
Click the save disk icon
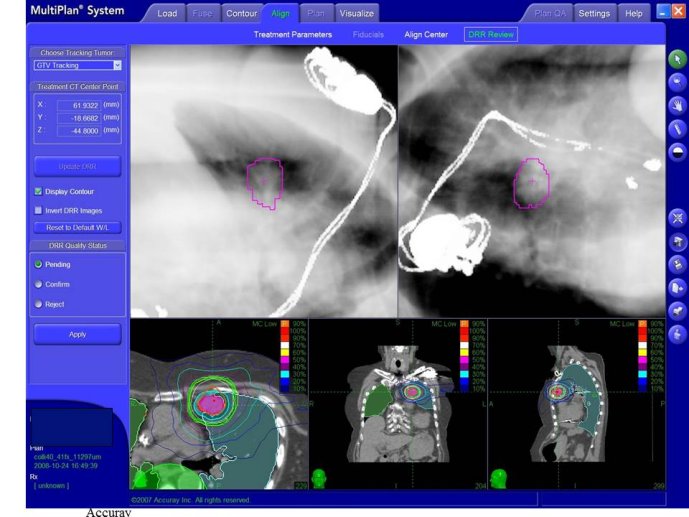[677, 264]
